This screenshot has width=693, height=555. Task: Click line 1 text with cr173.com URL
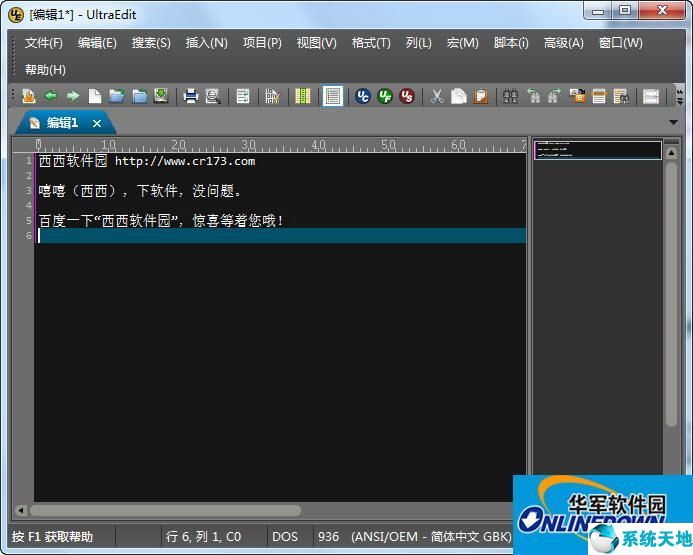[147, 161]
